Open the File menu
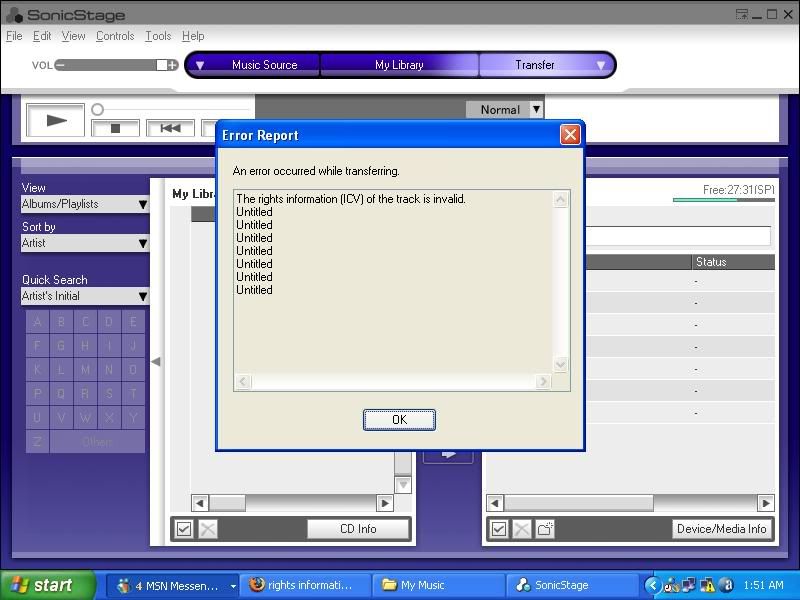 (14, 36)
